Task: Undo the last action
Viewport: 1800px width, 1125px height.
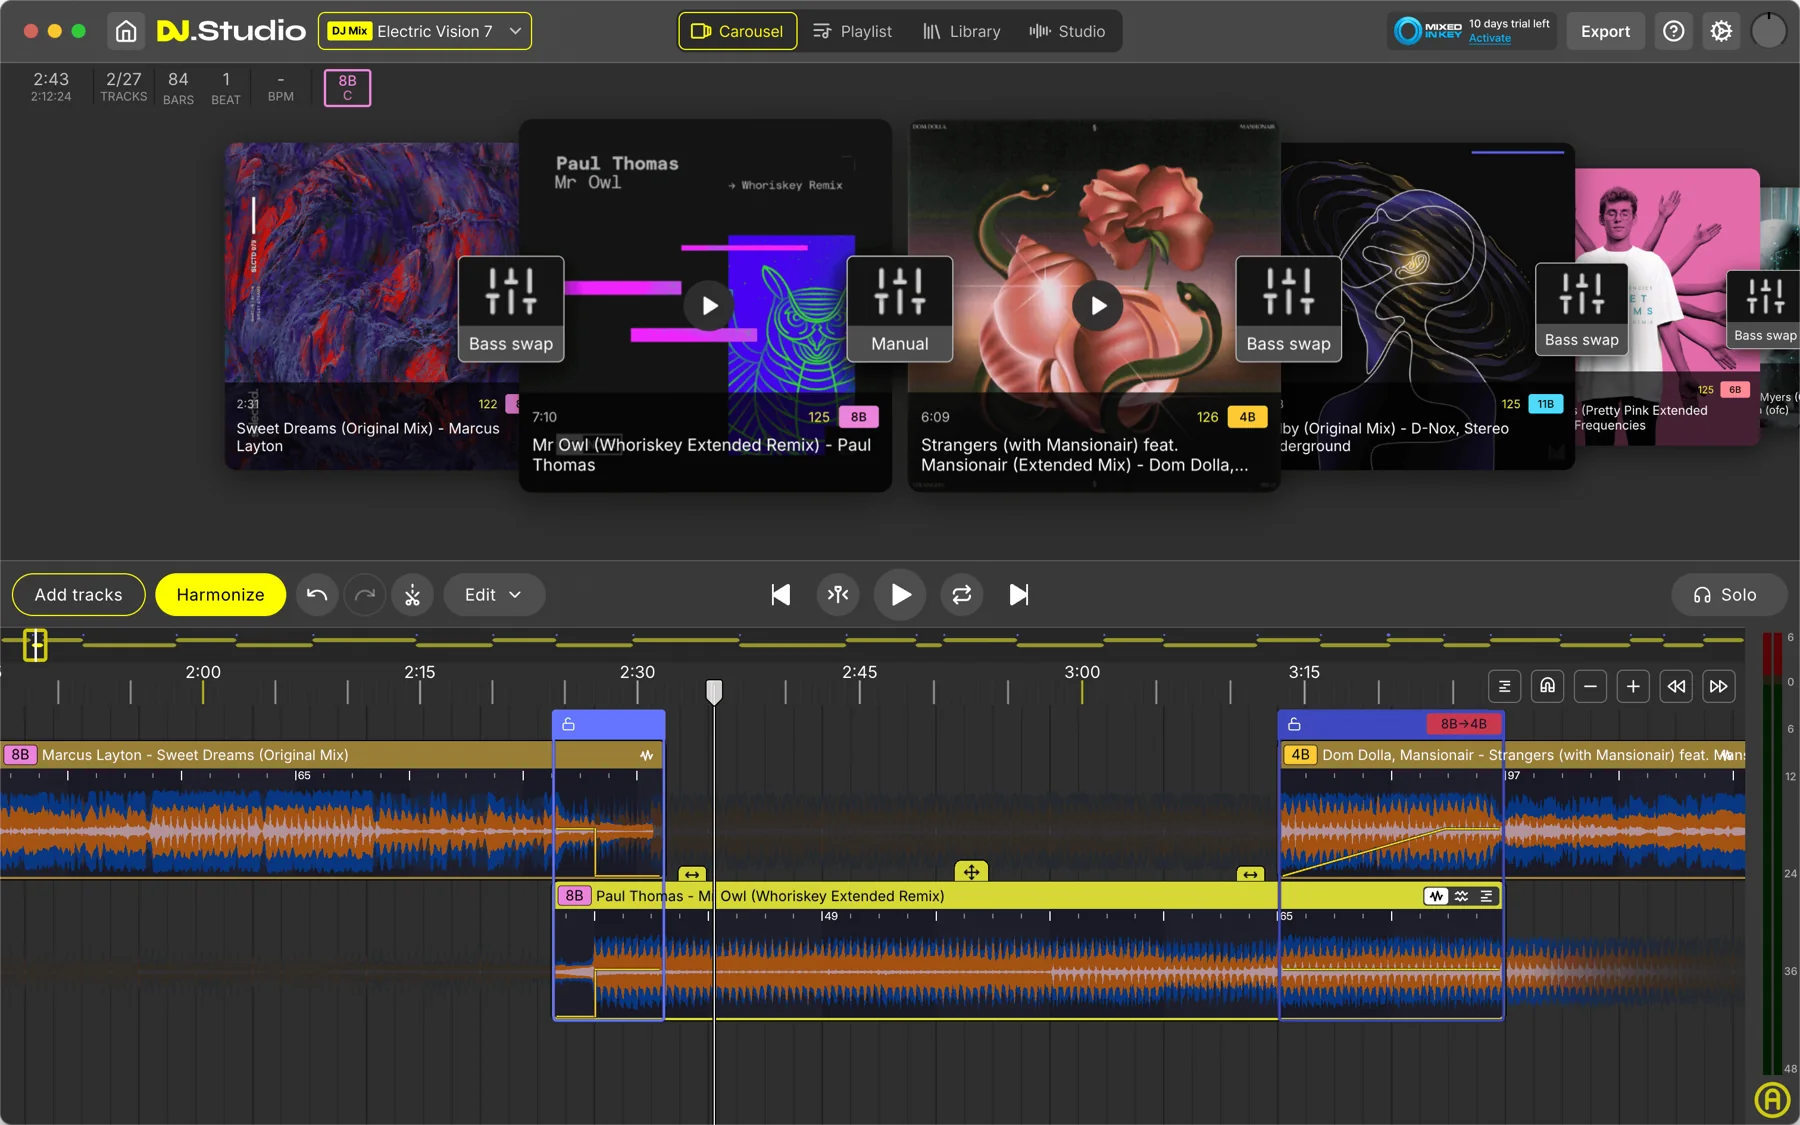Action: pyautogui.click(x=317, y=595)
